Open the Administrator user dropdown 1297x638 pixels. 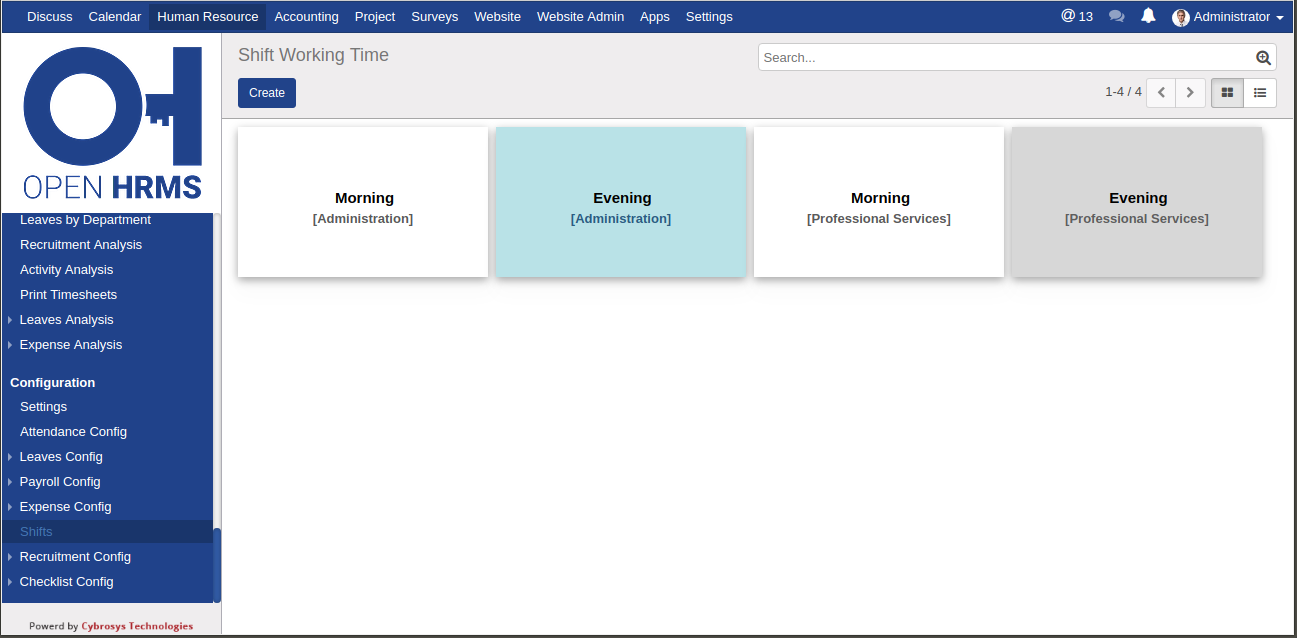(1228, 17)
